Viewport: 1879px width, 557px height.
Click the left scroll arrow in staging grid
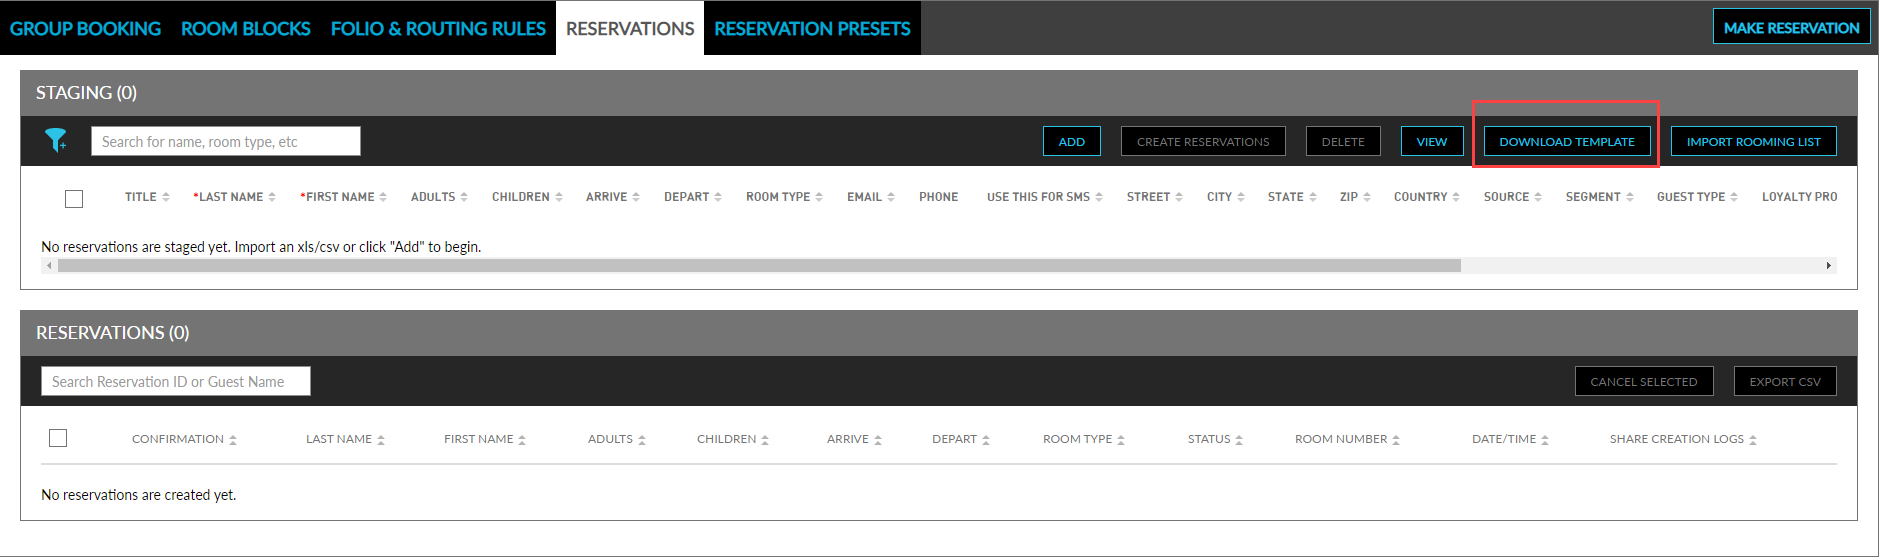pos(49,266)
